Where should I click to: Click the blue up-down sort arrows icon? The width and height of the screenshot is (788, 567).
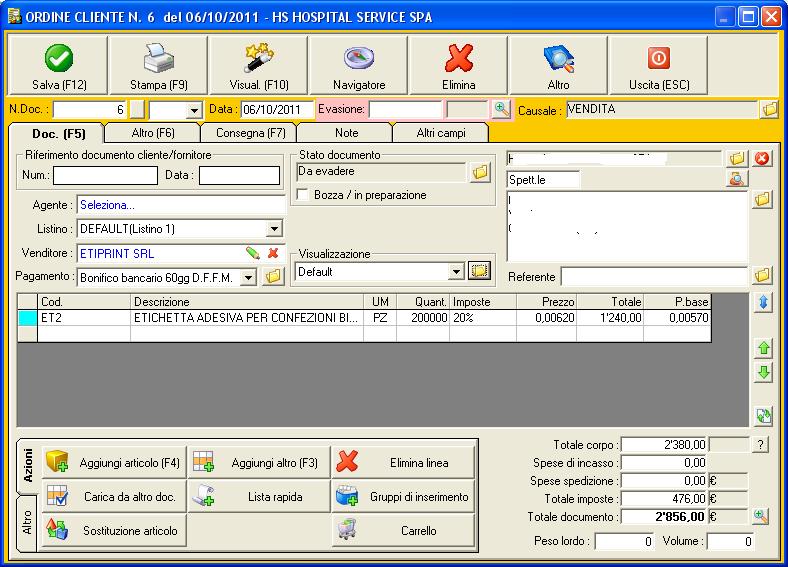[763, 302]
